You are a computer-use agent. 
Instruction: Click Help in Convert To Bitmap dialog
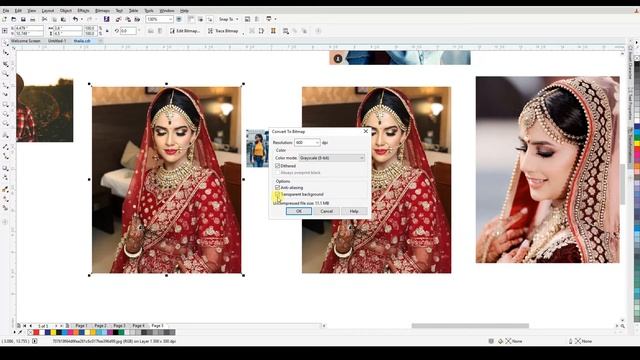tap(354, 211)
